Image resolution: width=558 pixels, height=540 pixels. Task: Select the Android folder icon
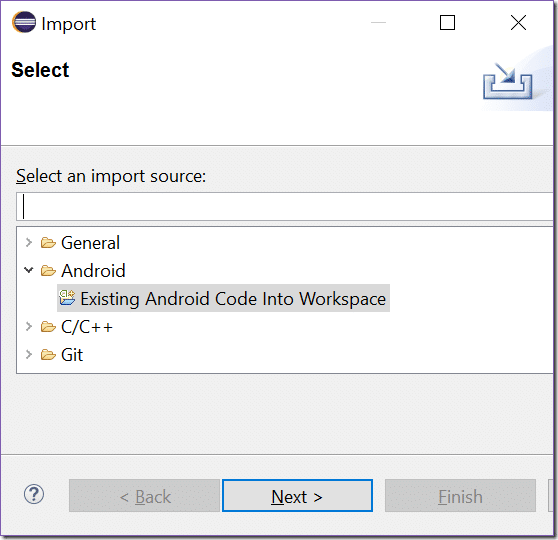[48, 271]
